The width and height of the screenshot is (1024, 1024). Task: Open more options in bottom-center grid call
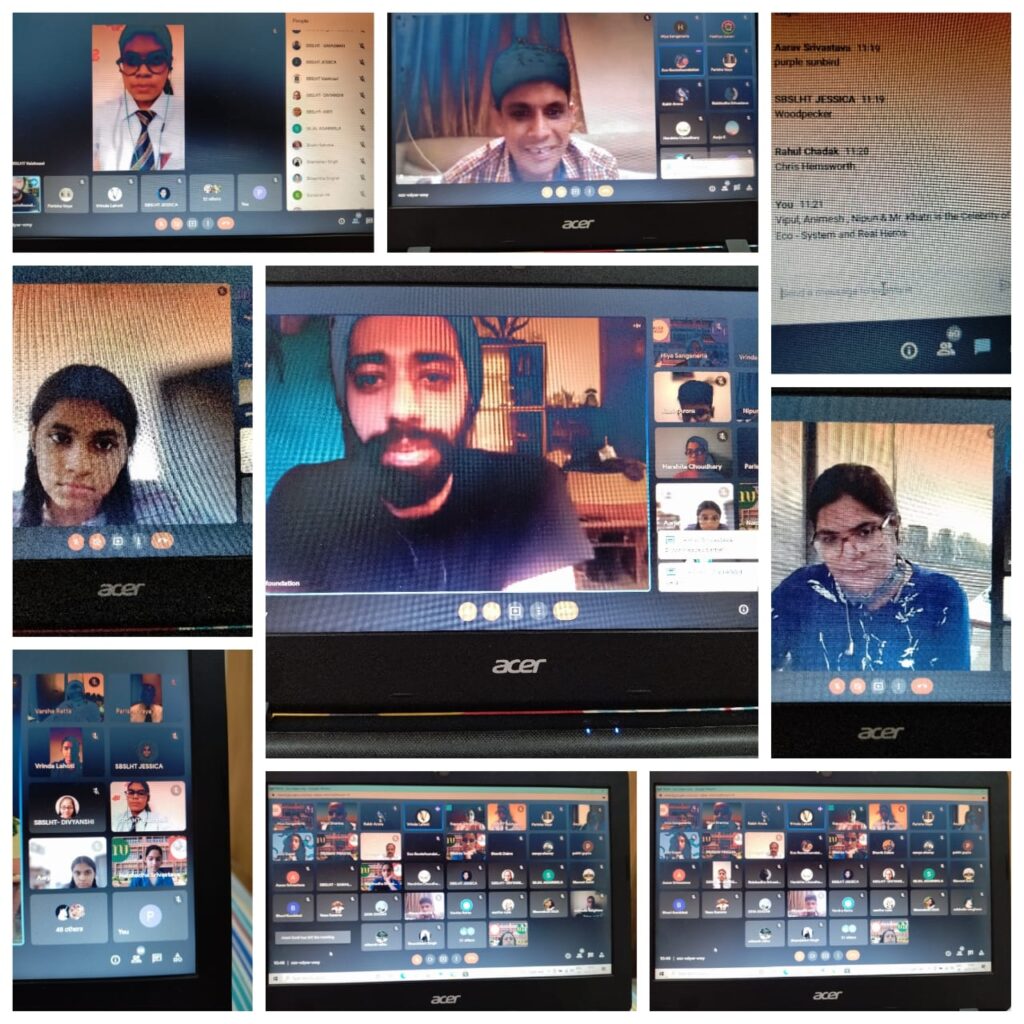click(x=456, y=959)
